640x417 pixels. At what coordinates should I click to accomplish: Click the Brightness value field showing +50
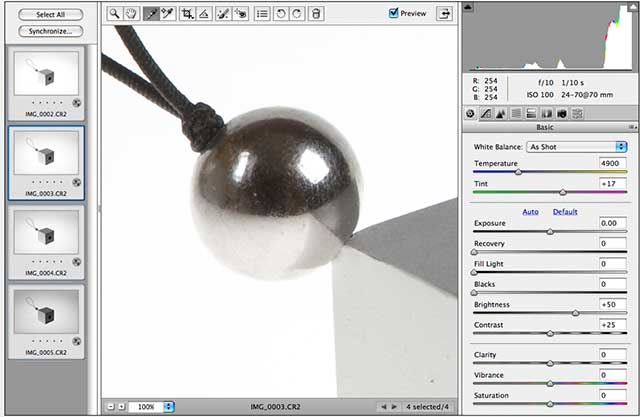(x=613, y=304)
